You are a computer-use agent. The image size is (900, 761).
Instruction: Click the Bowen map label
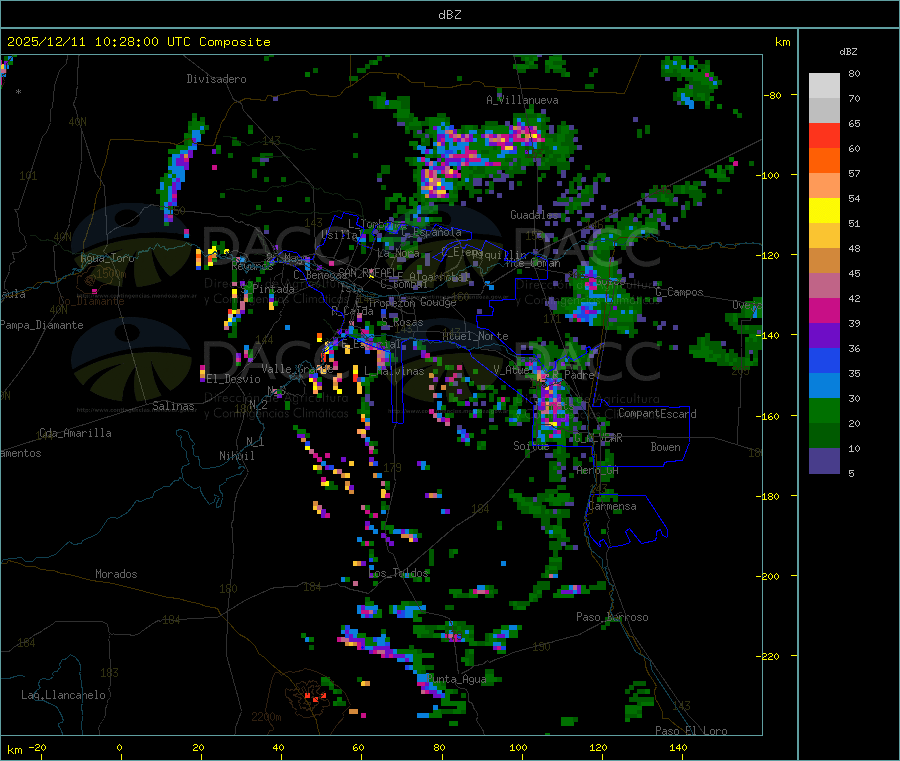tap(665, 447)
